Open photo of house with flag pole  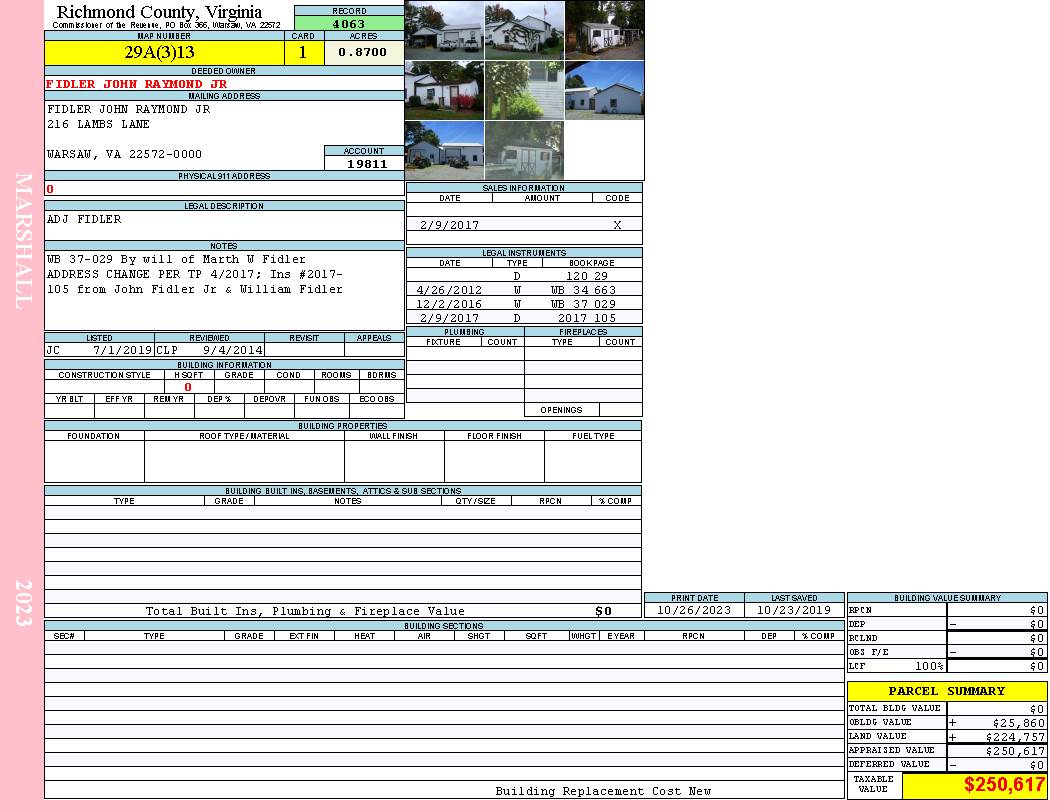click(524, 30)
